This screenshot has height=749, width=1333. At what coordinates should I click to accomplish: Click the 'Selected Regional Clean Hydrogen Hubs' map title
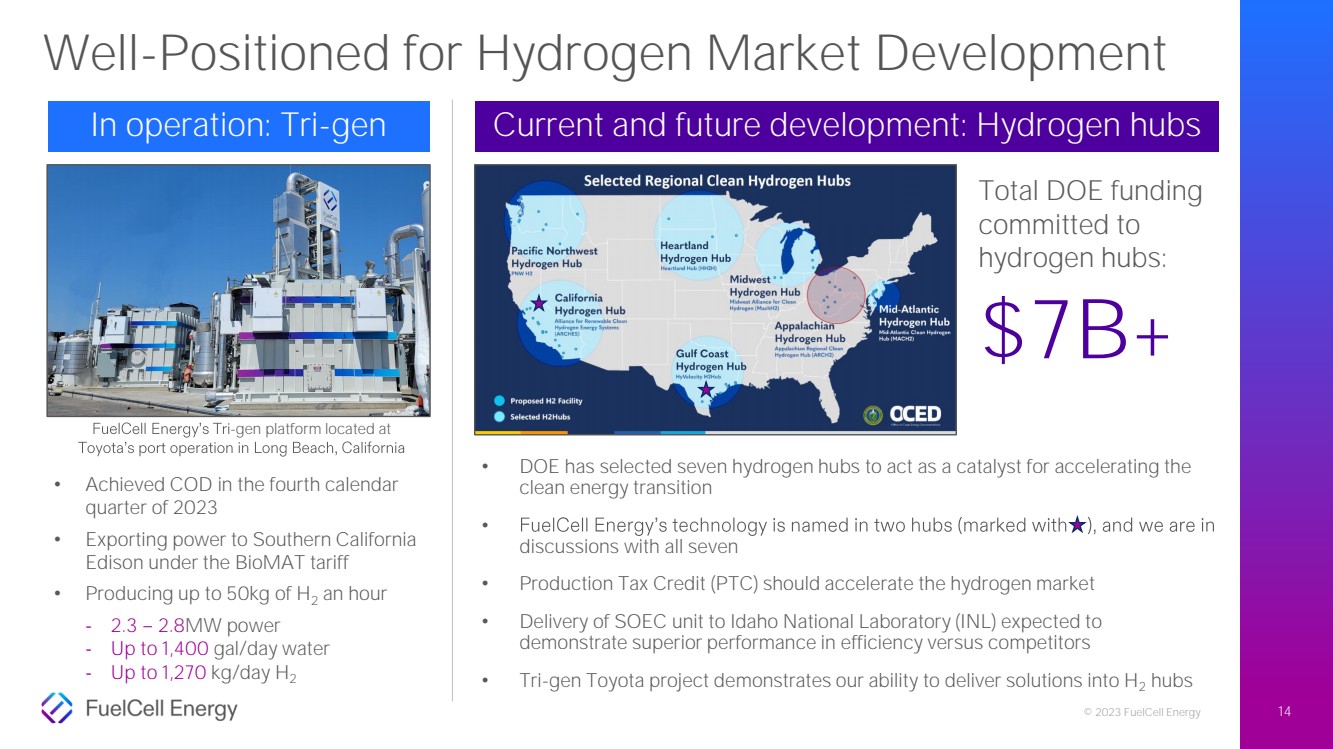717,181
